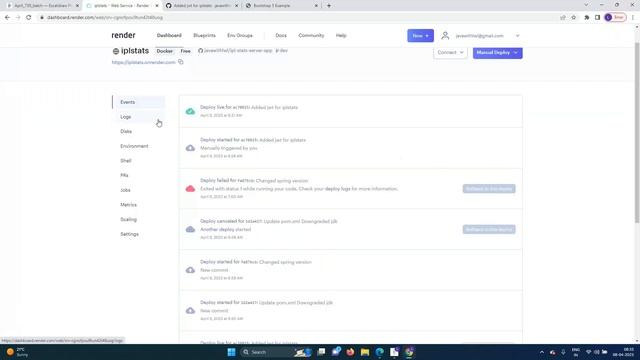640x360 pixels.
Task: Open commit link in Deploy live event
Action: 242,107
